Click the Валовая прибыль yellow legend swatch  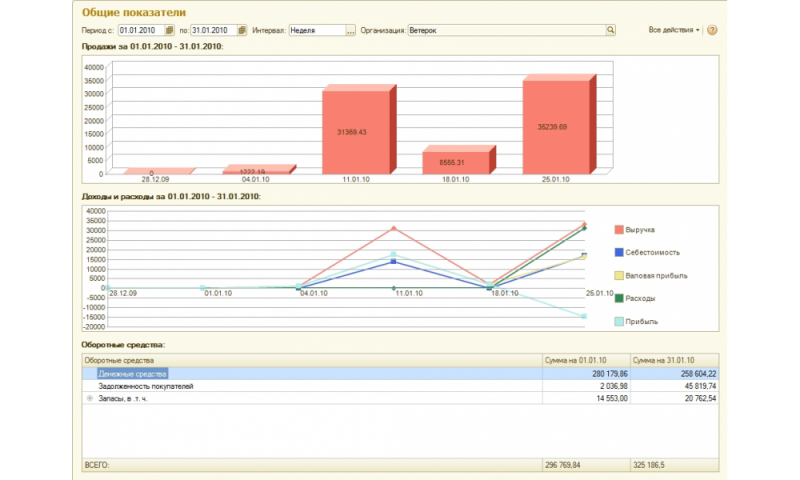pyautogui.click(x=619, y=276)
